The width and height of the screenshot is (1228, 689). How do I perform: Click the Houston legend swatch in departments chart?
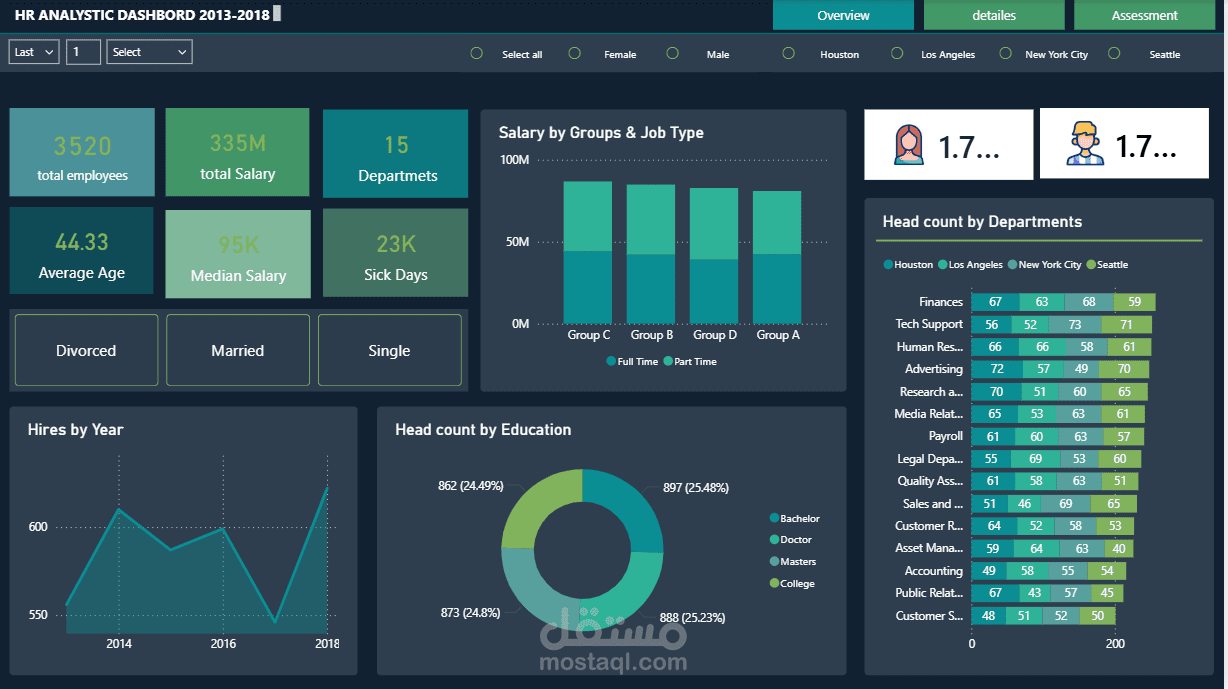888,265
